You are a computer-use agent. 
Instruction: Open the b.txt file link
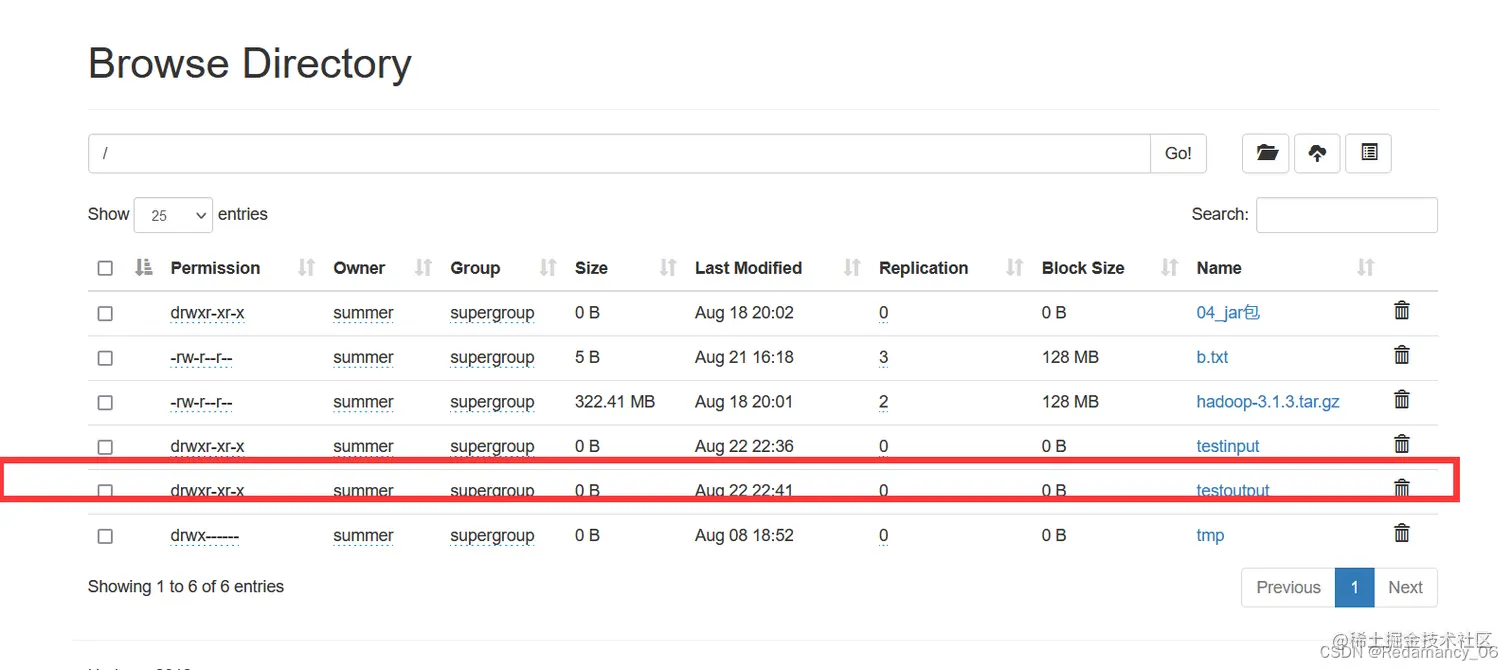[x=1212, y=357]
